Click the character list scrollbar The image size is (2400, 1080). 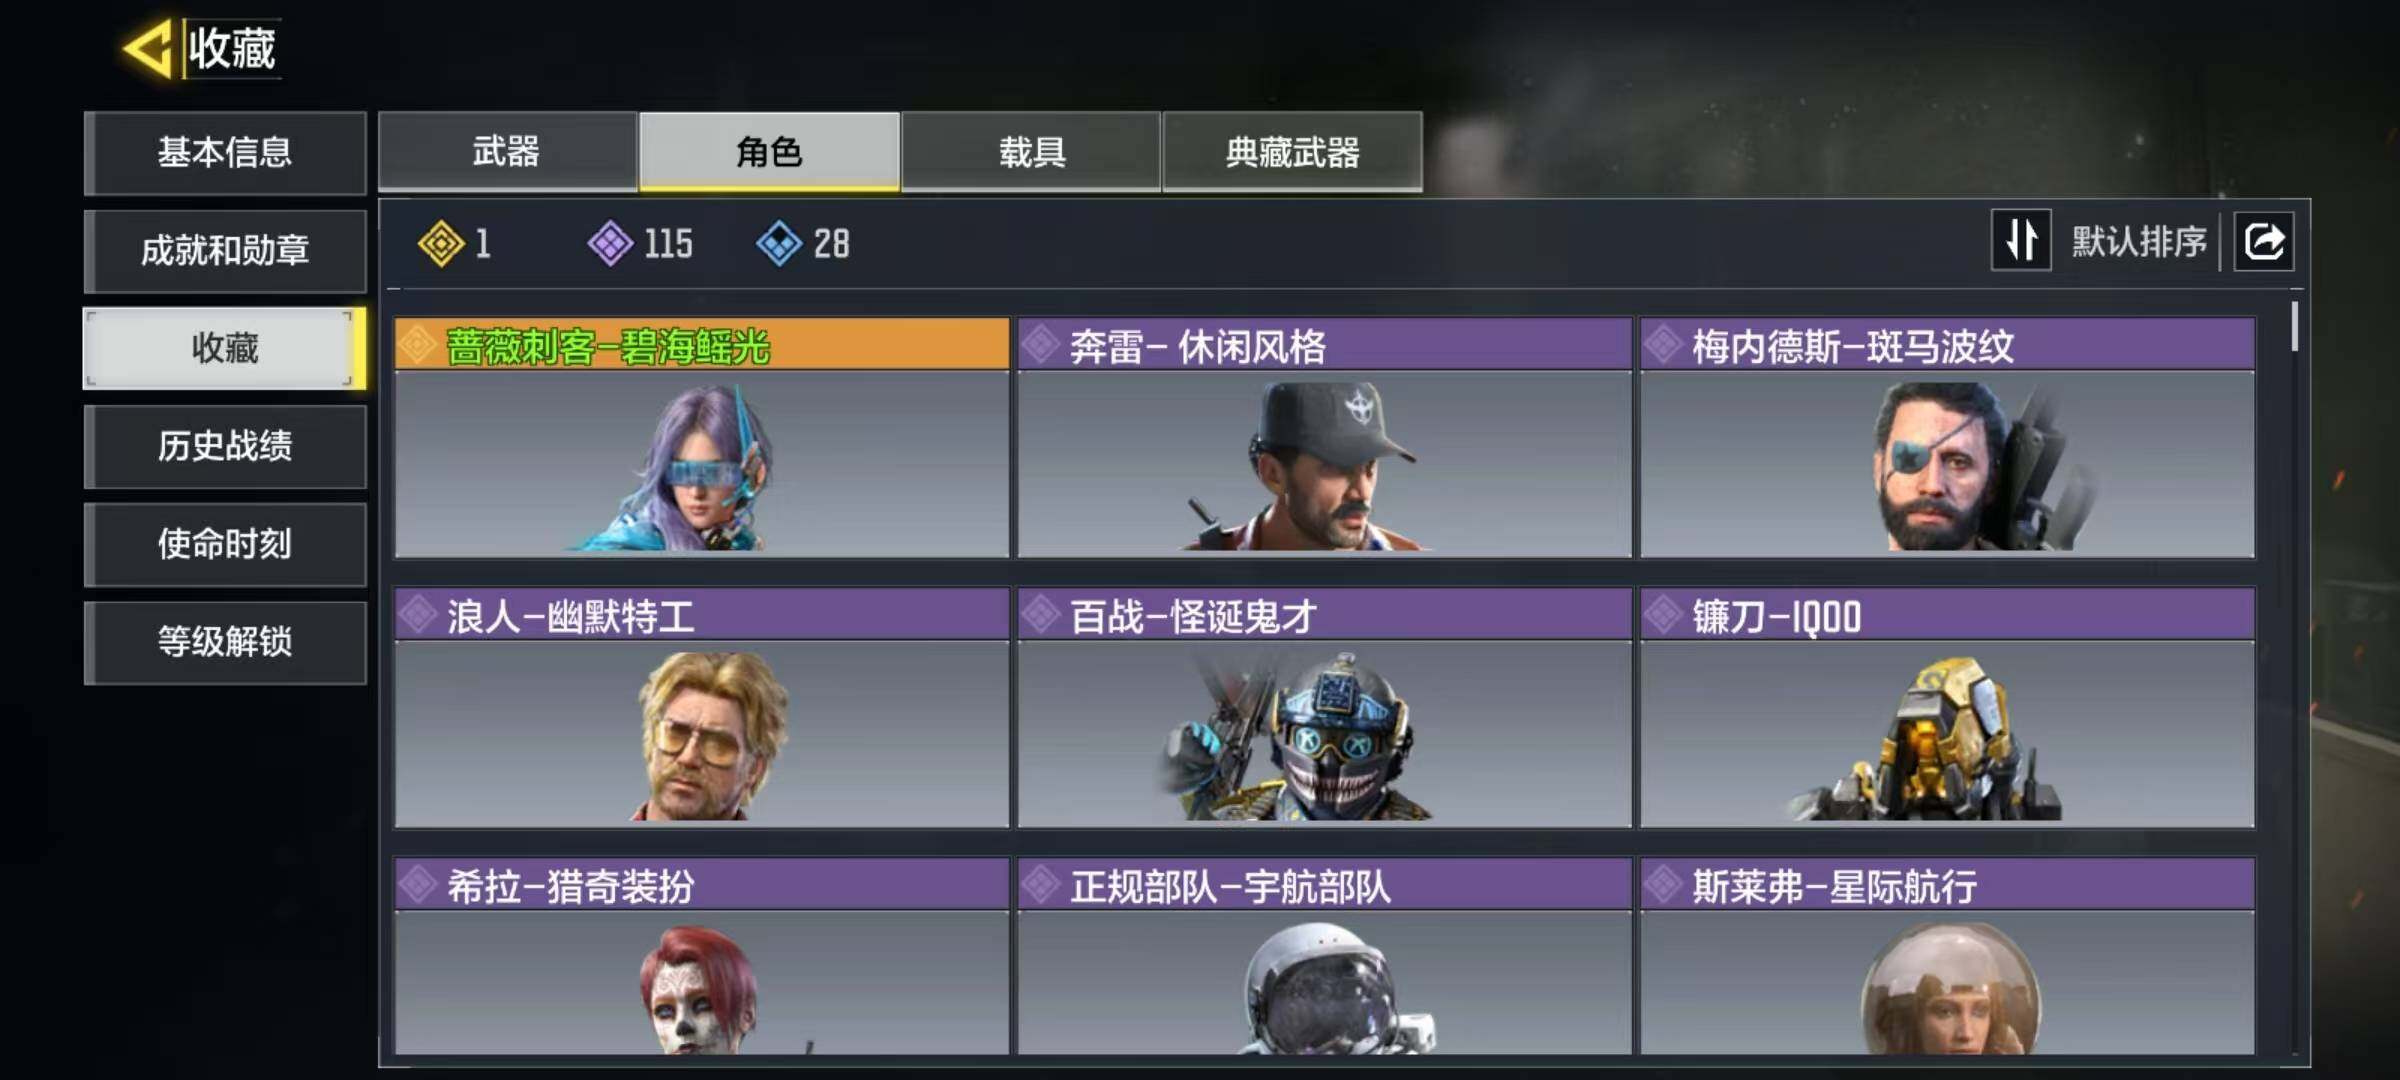2294,326
